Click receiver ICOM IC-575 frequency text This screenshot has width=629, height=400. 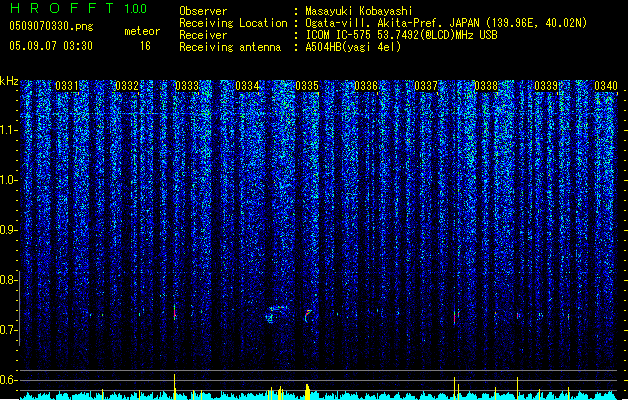[x=401, y=35]
